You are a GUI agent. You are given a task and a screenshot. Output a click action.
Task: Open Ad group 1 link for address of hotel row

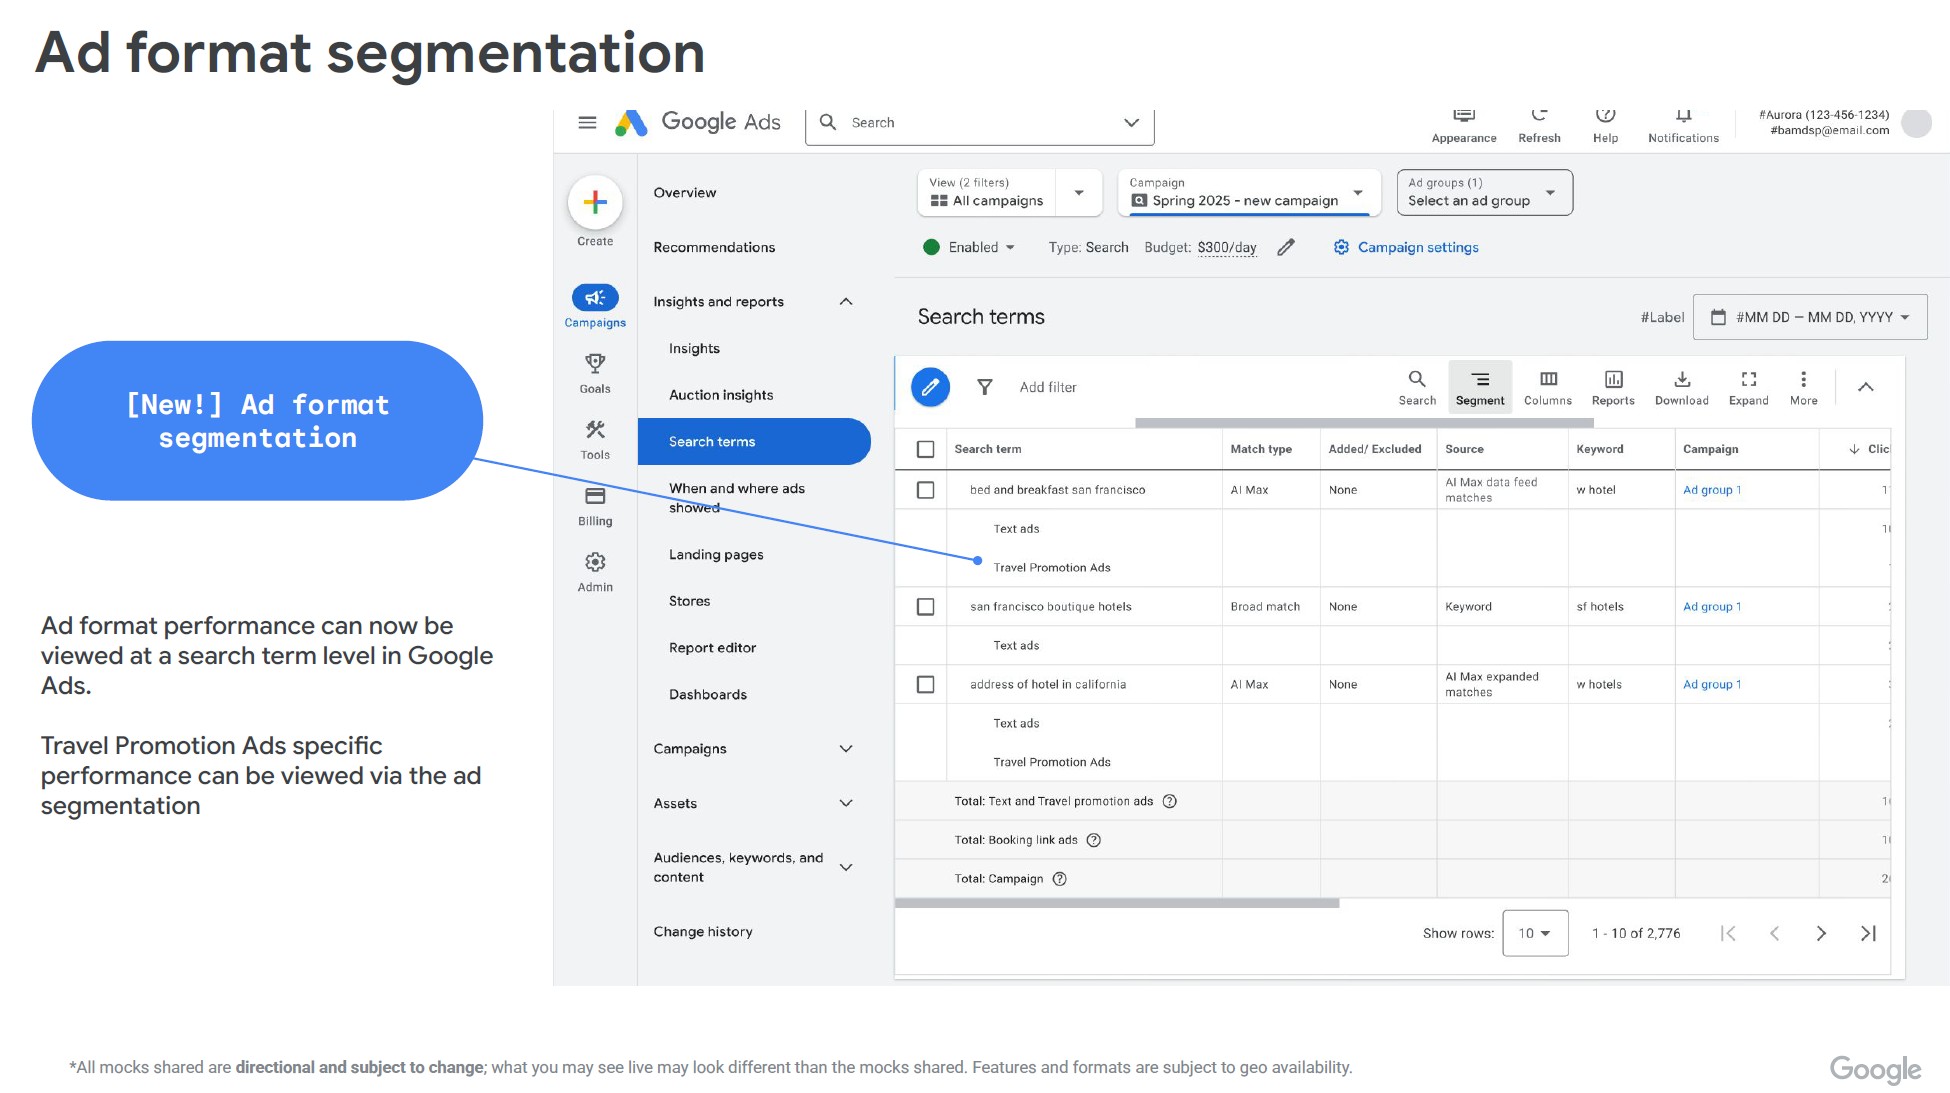[1712, 685]
